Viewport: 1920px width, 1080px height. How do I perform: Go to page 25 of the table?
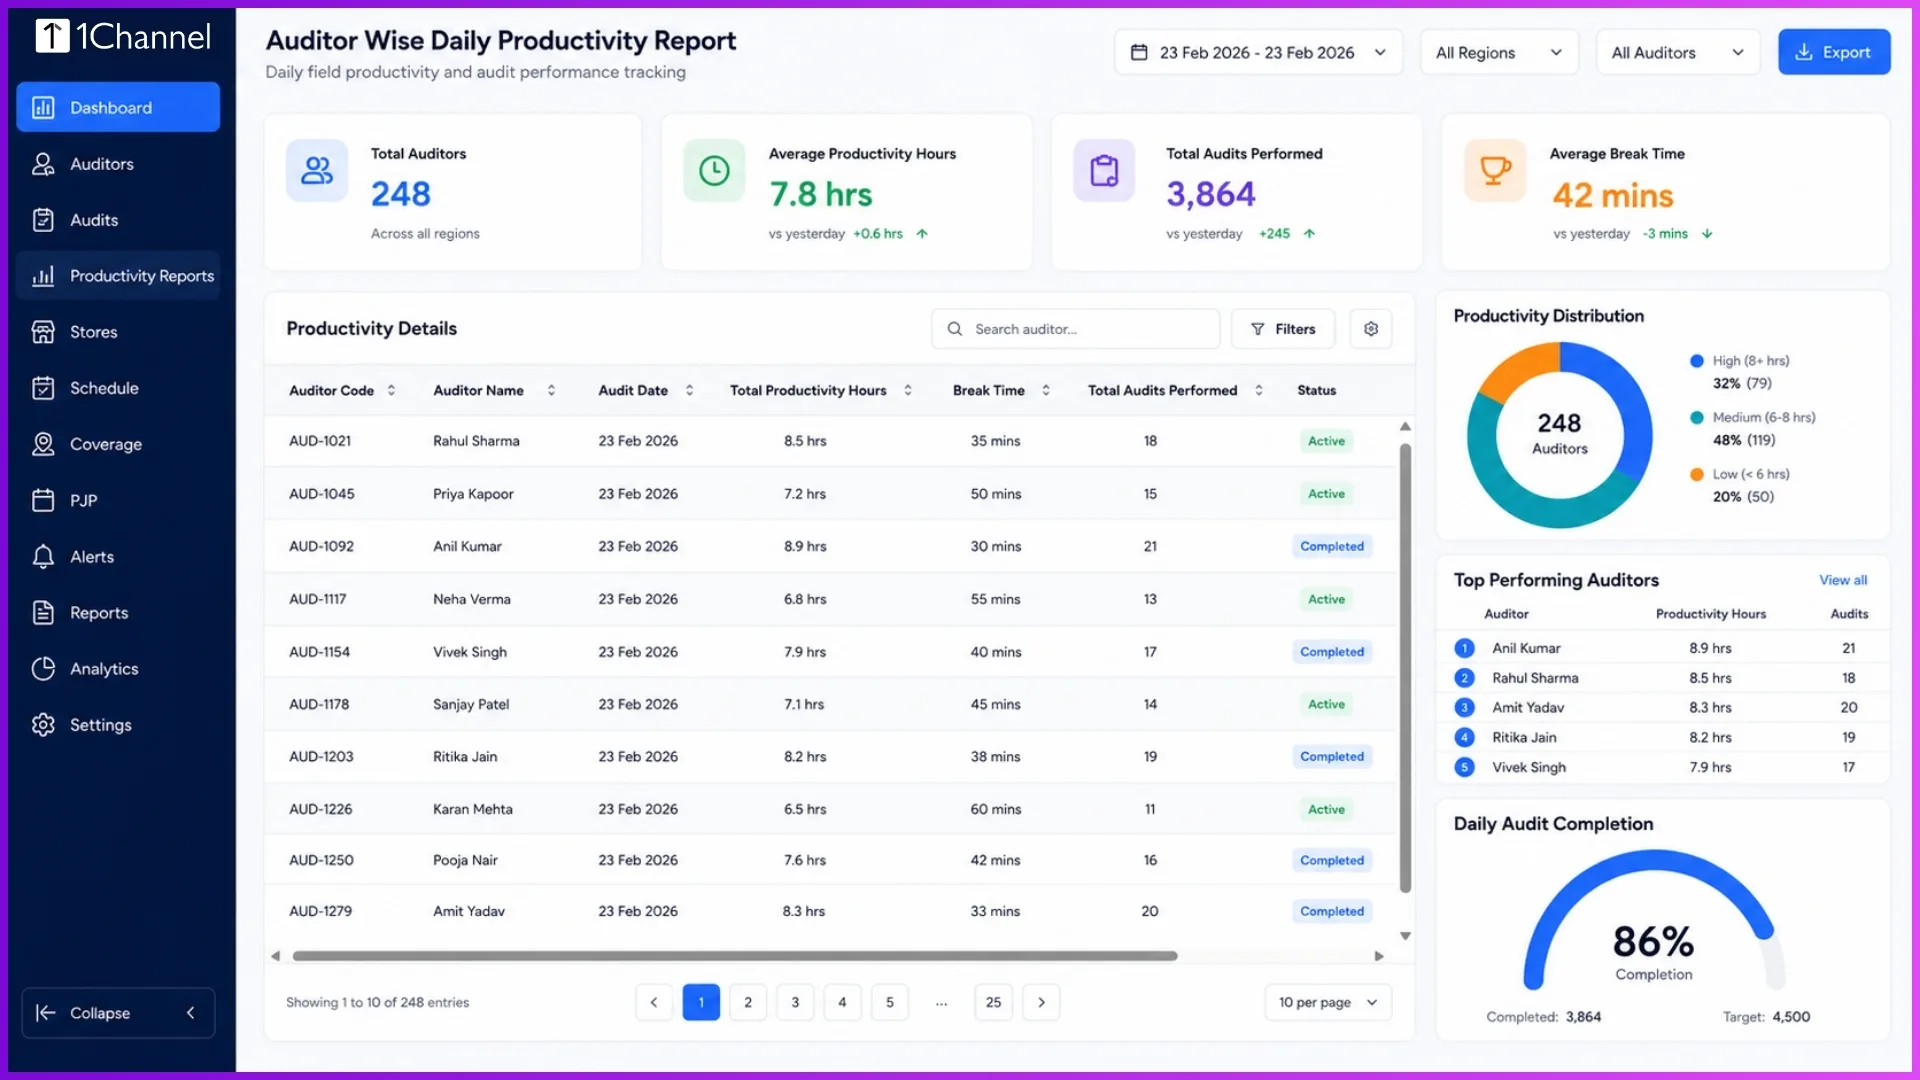pyautogui.click(x=993, y=1002)
